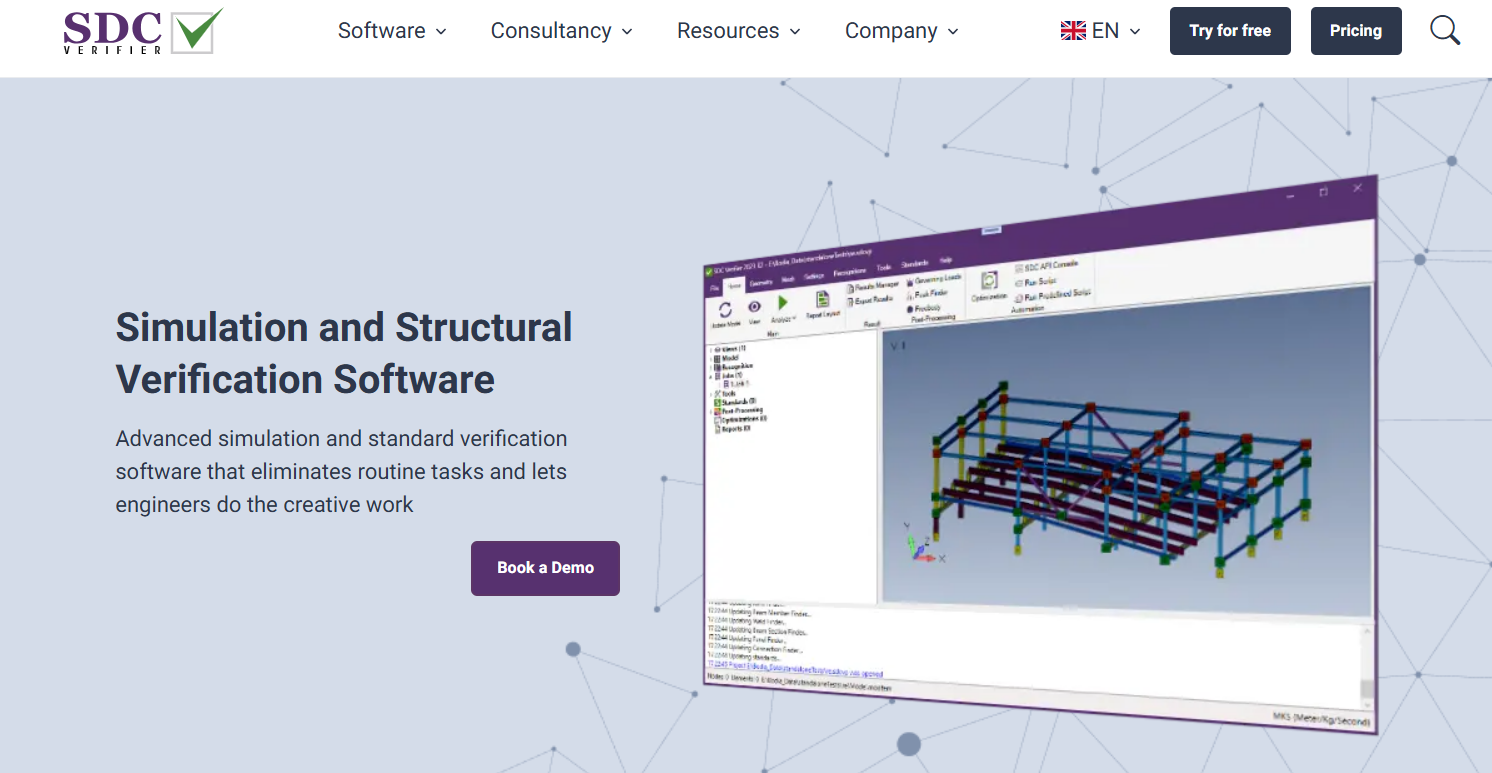Viewport: 1492px width, 773px height.
Task: Switch to the Home ribbon tab
Action: (734, 286)
